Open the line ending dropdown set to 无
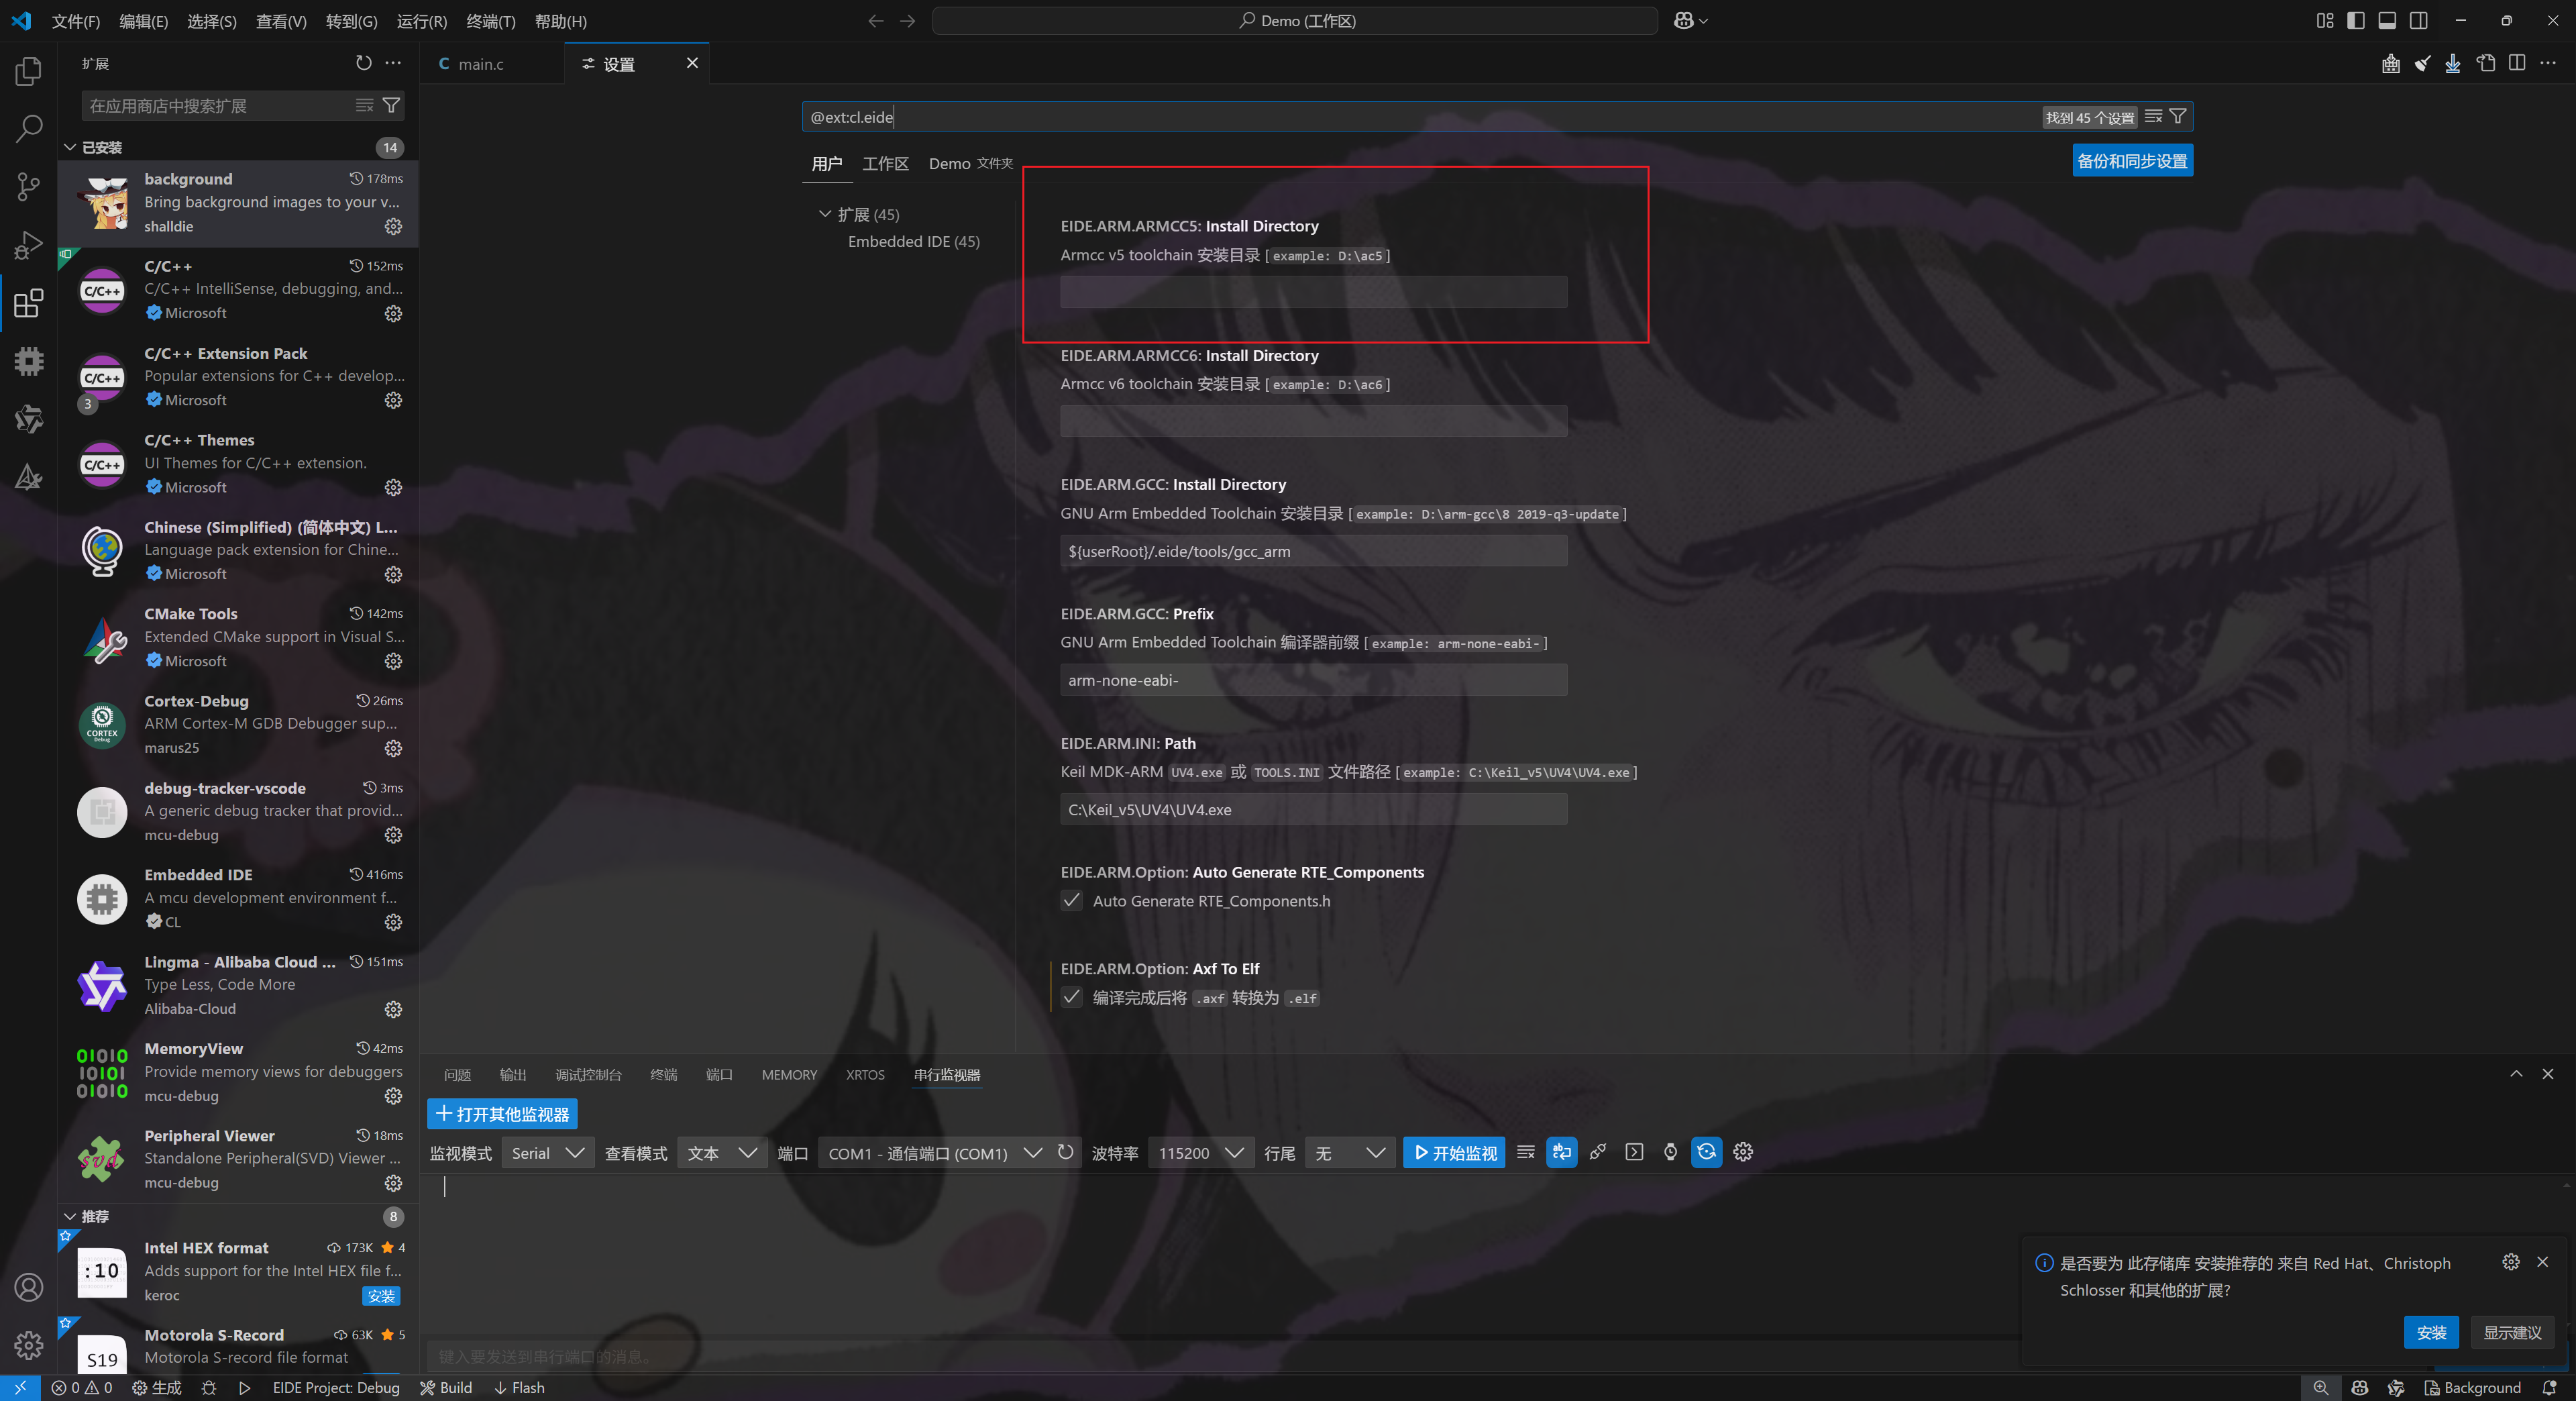 [x=1350, y=1153]
